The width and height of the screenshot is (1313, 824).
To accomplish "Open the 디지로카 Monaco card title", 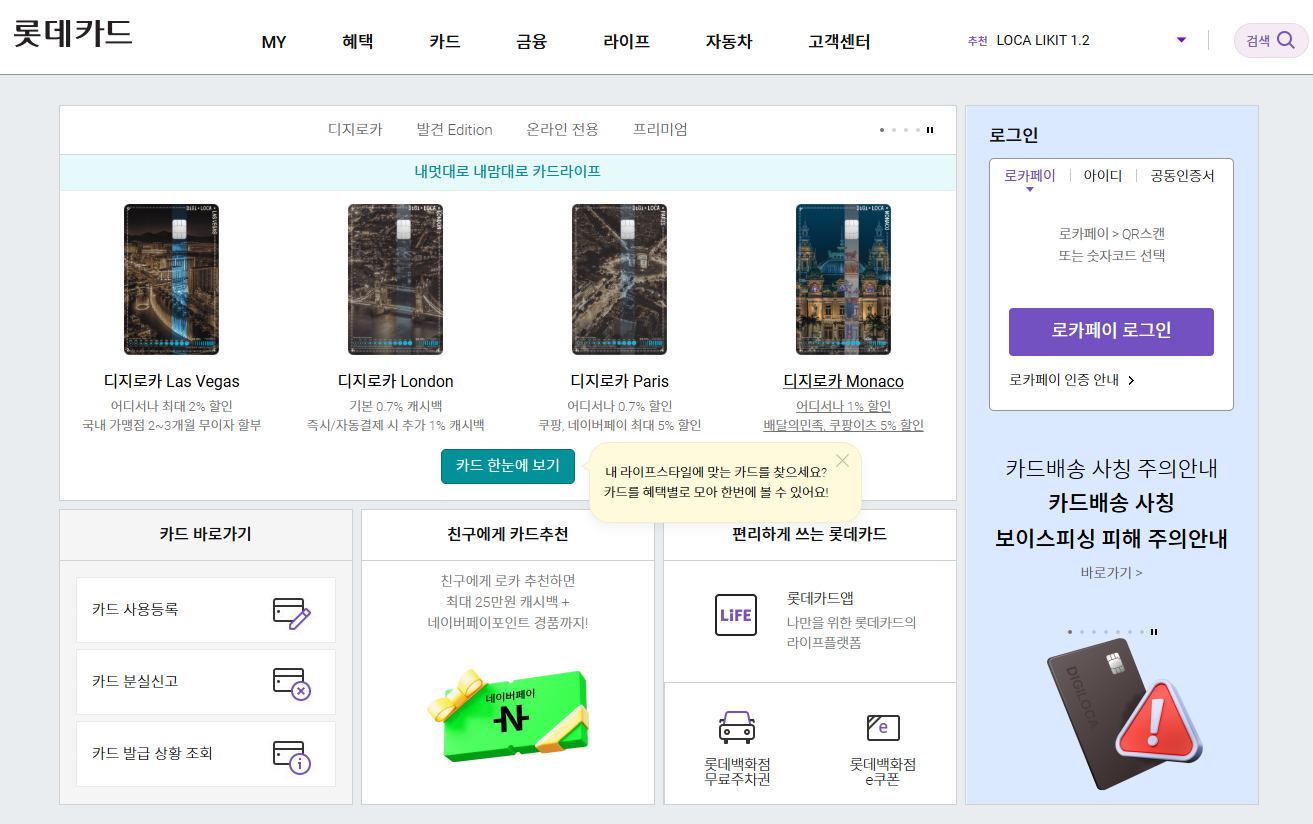I will pos(843,381).
